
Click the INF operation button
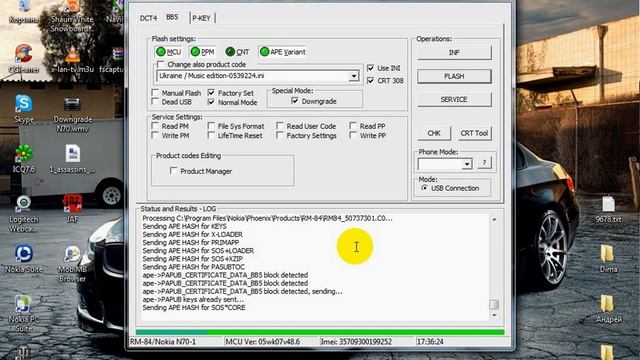pos(454,53)
